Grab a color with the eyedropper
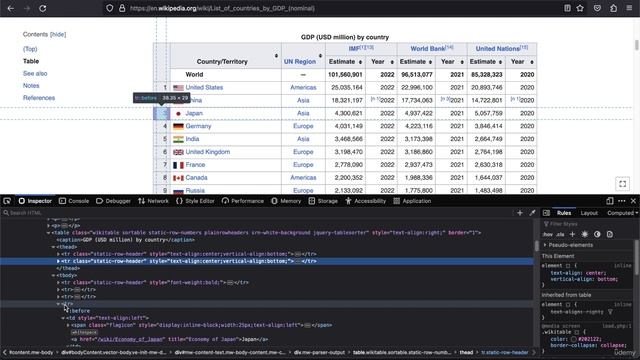640x360 pixels. click(x=532, y=213)
